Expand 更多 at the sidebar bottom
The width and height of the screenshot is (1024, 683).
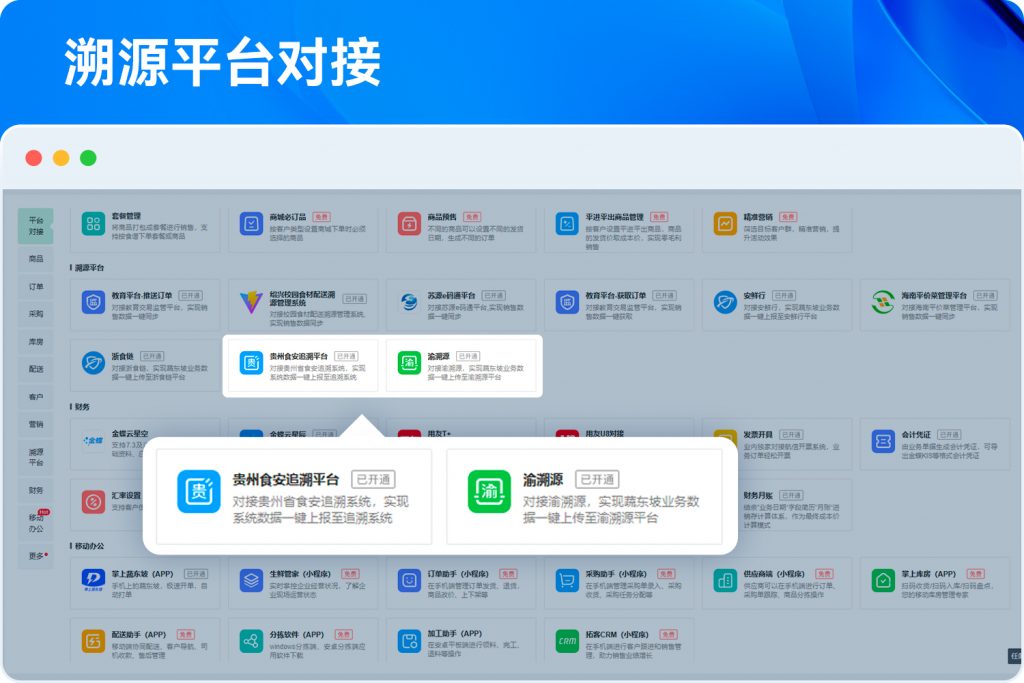point(36,555)
